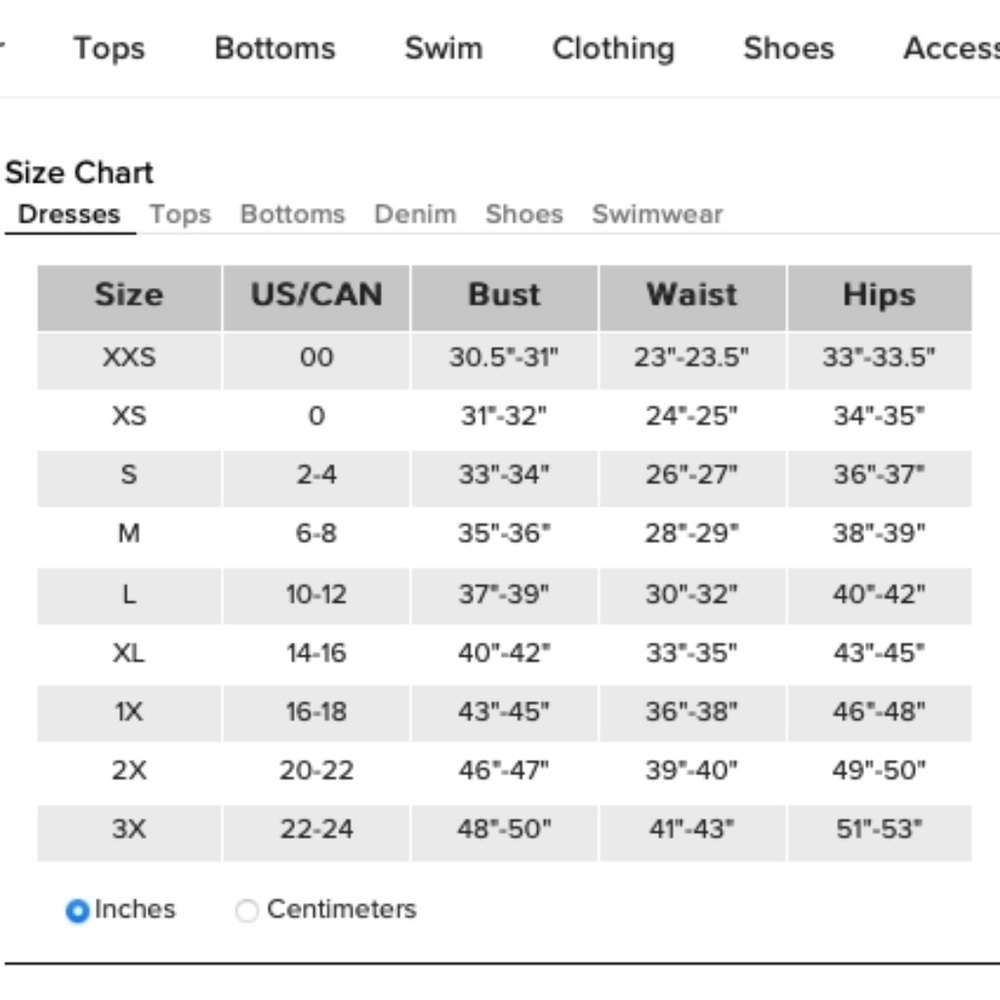Click the Size column header

point(129,298)
